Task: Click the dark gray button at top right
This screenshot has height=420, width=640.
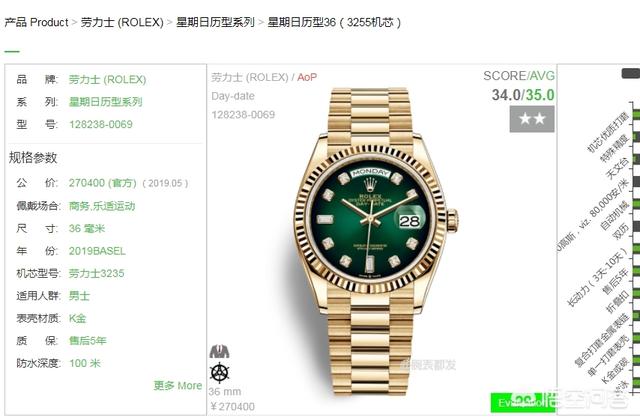Action: pos(631,73)
